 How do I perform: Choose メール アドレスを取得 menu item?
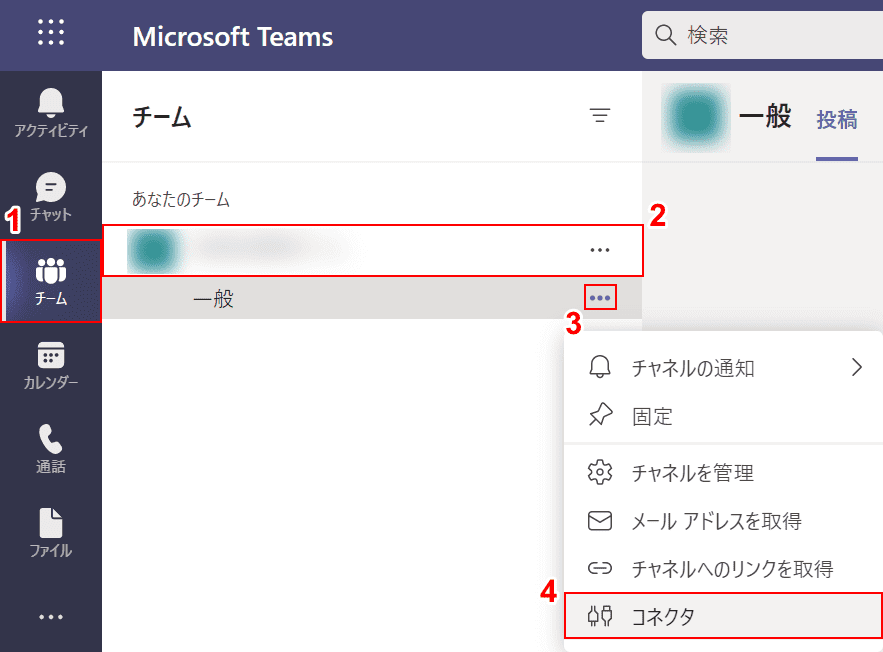[x=724, y=521]
